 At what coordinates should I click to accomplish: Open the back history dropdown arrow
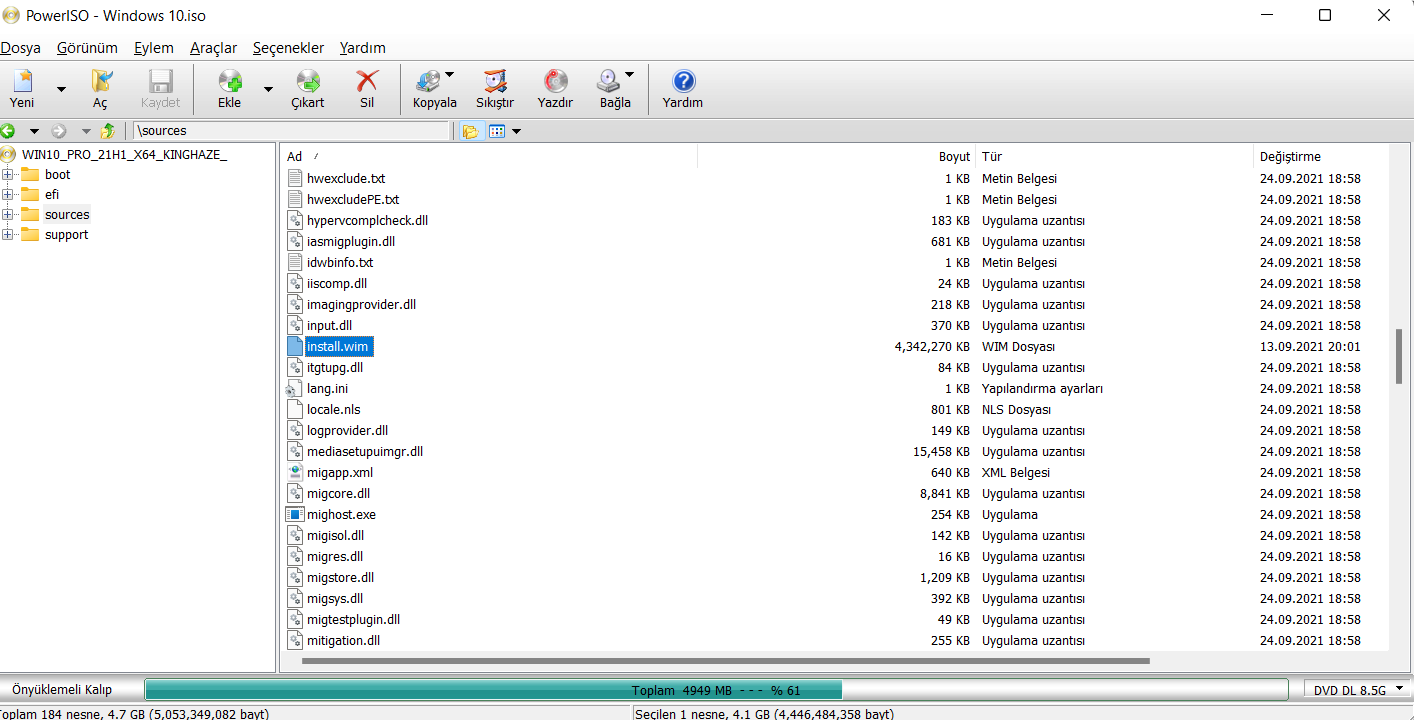point(34,131)
